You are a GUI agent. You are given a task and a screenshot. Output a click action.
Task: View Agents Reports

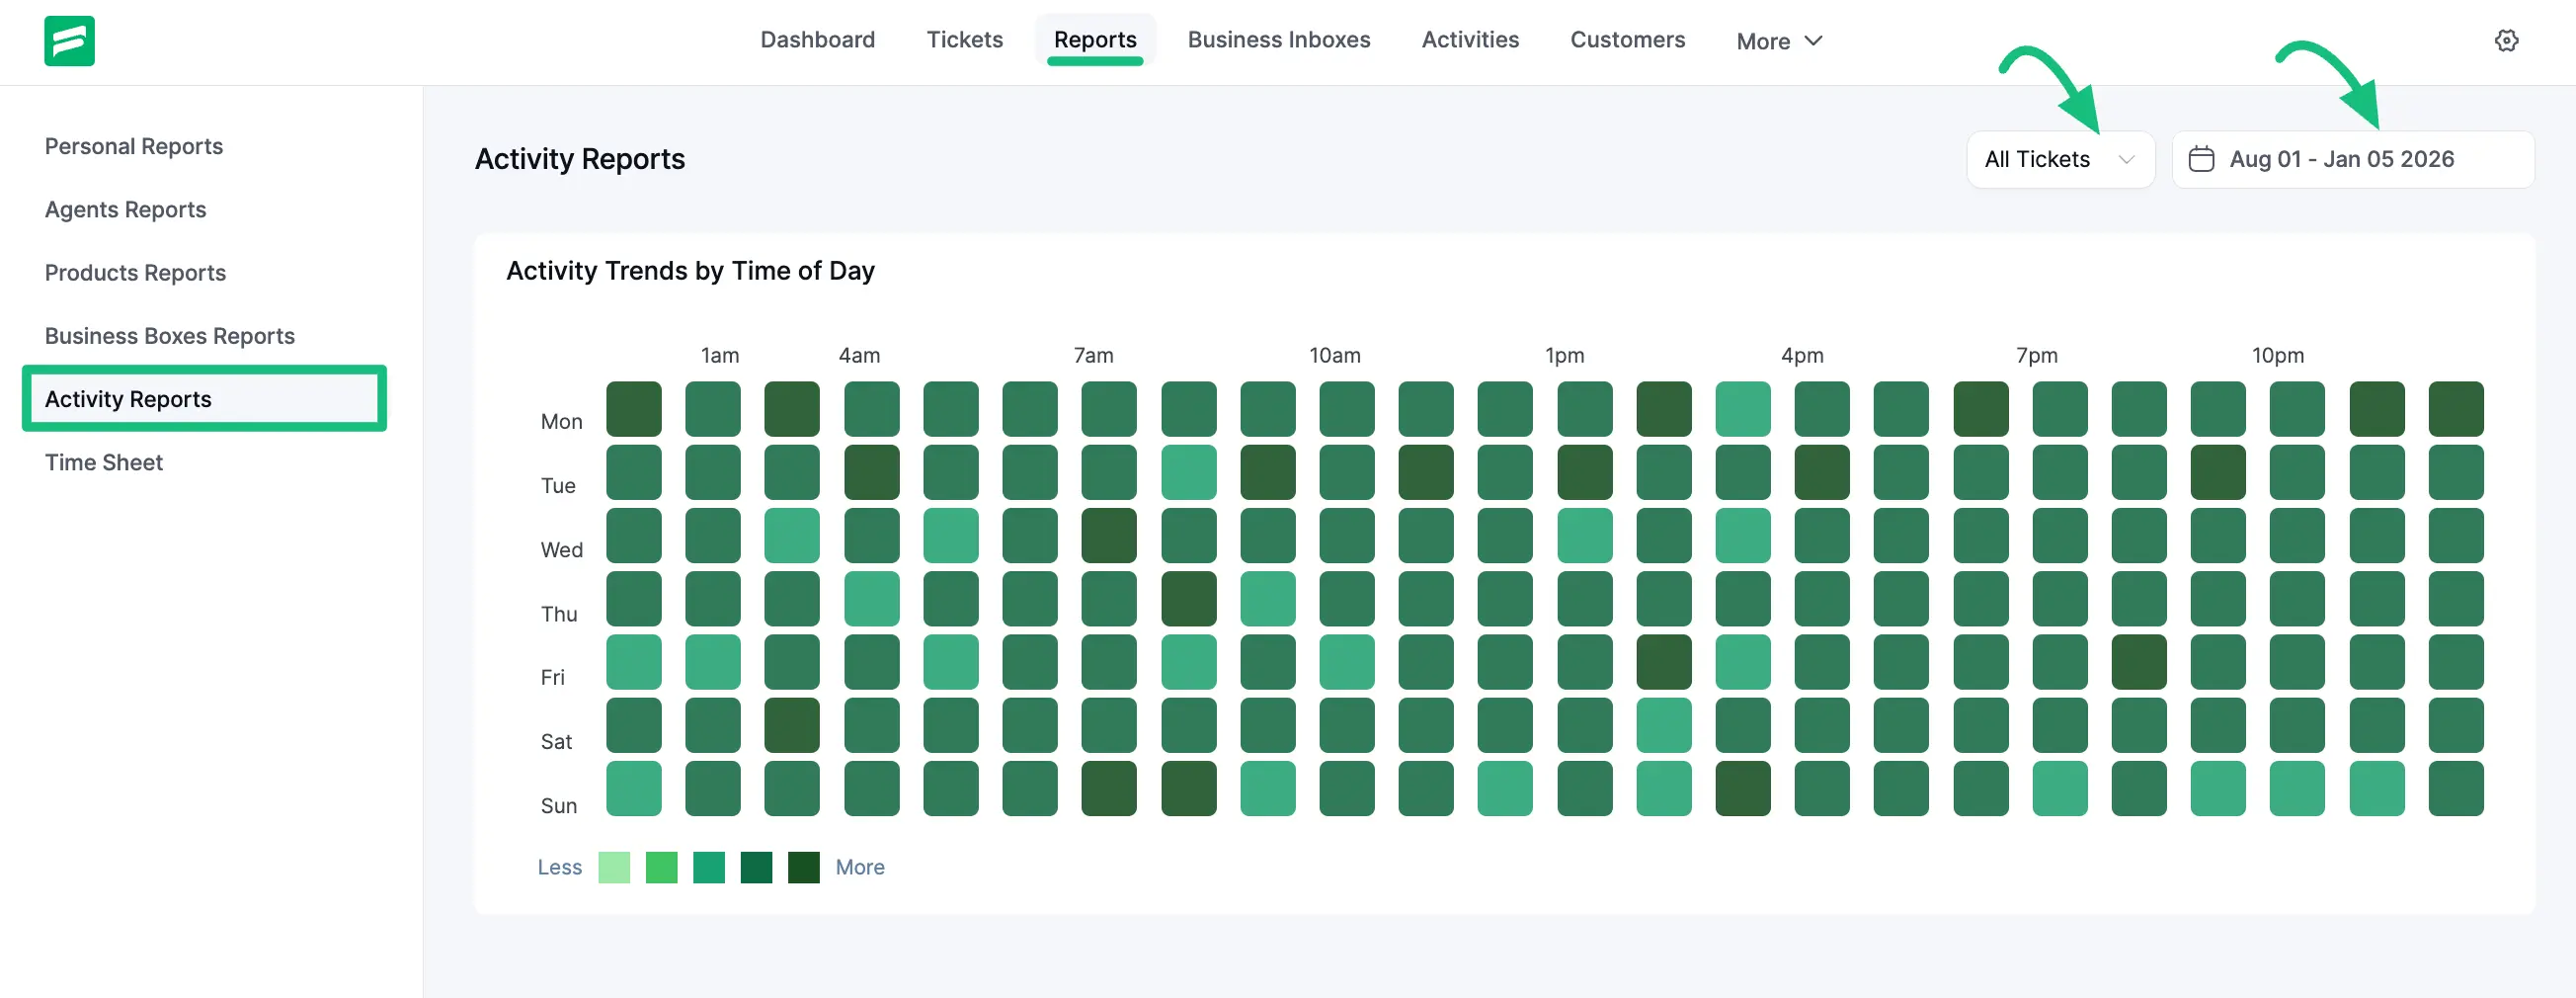pyautogui.click(x=125, y=209)
